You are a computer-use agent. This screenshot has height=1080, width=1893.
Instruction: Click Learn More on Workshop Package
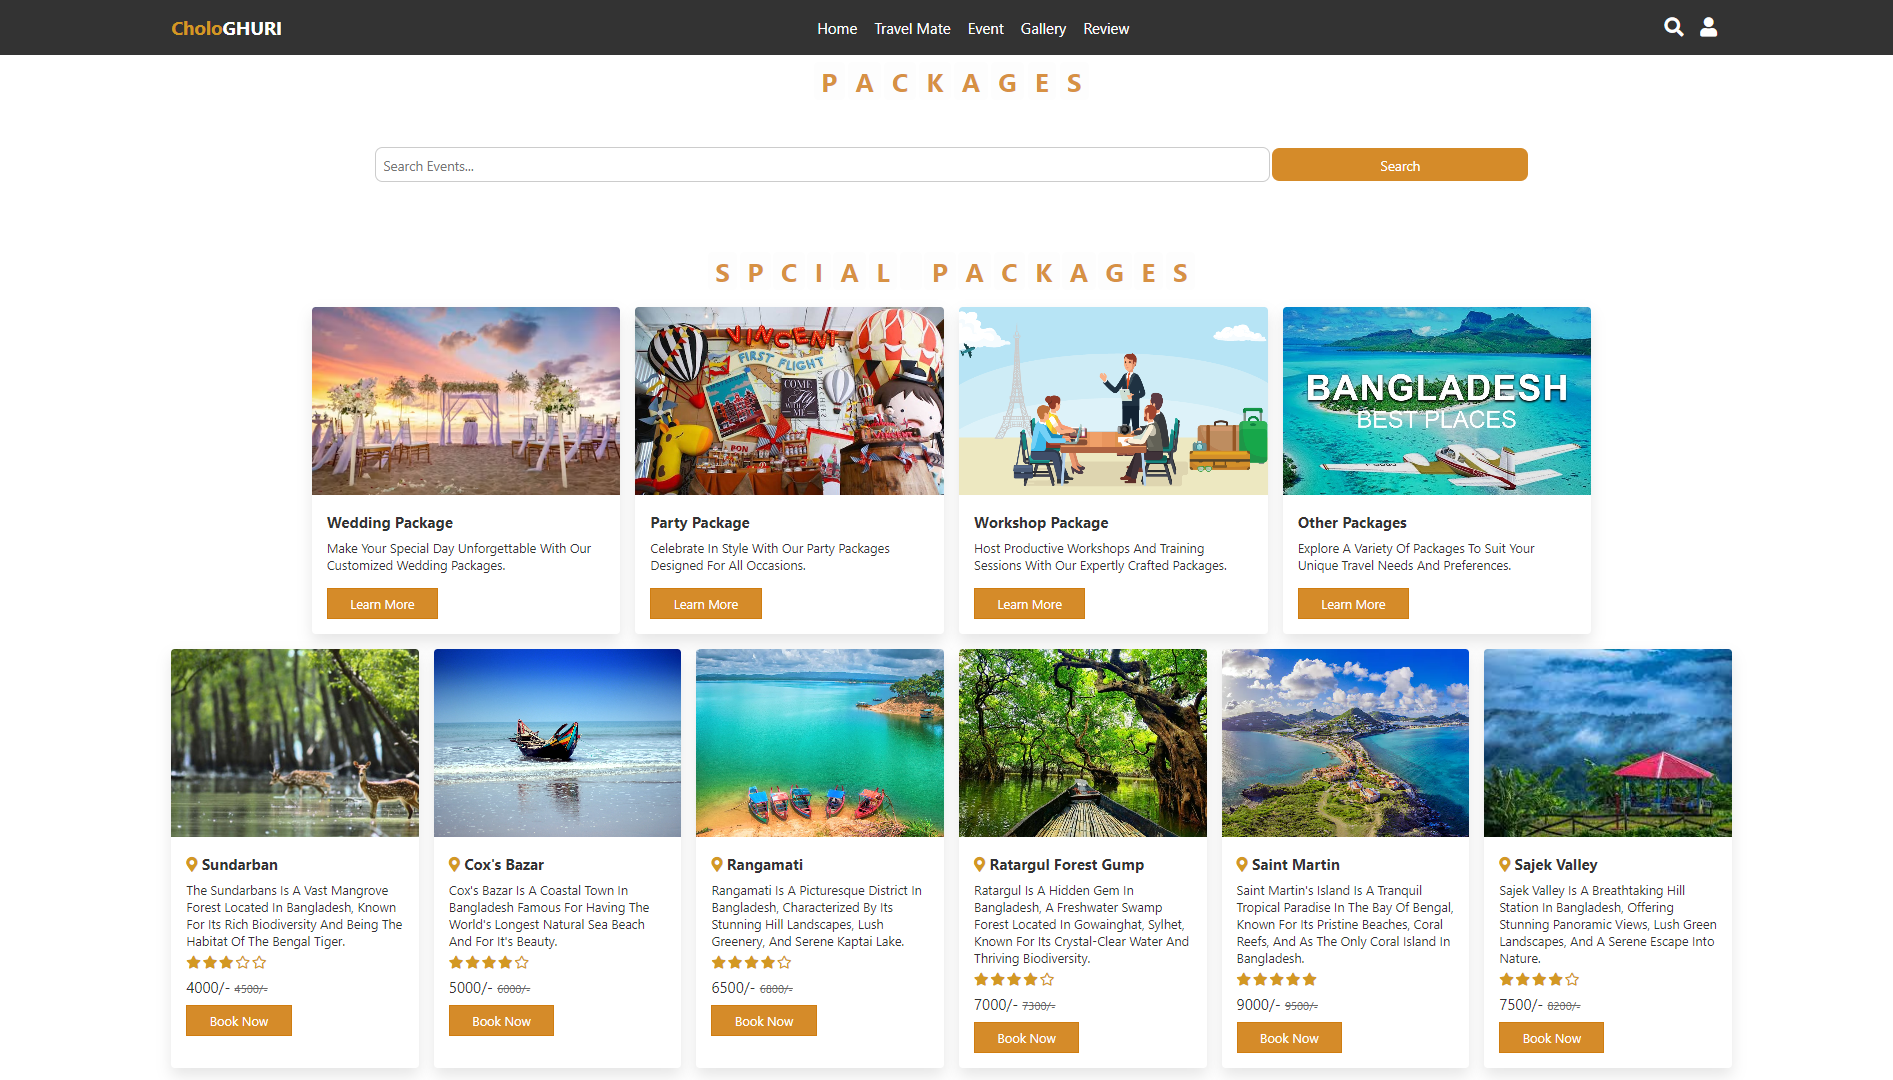click(x=1028, y=603)
